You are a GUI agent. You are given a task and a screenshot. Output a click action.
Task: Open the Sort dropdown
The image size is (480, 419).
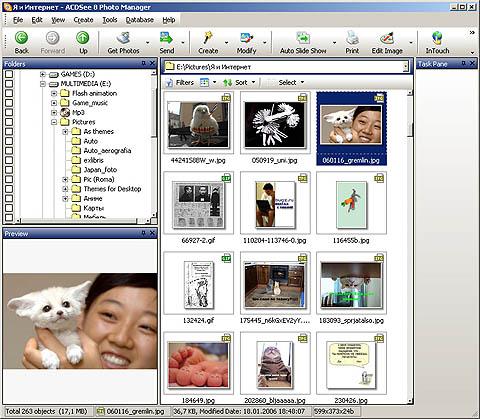pyautogui.click(x=239, y=82)
